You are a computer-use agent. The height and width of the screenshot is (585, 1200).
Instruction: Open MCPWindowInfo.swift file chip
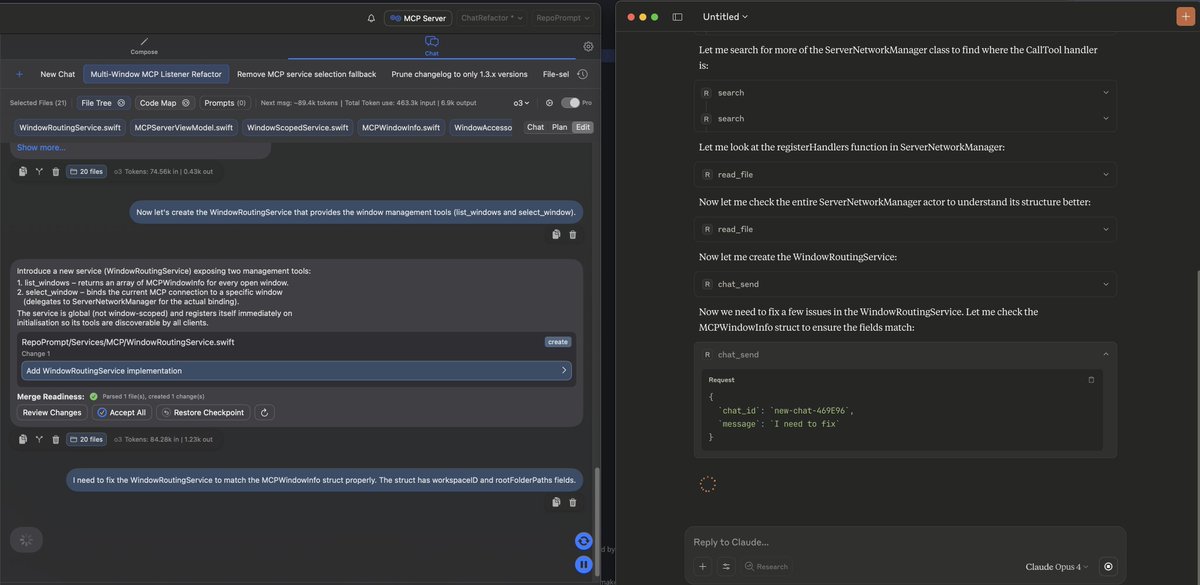(400, 127)
